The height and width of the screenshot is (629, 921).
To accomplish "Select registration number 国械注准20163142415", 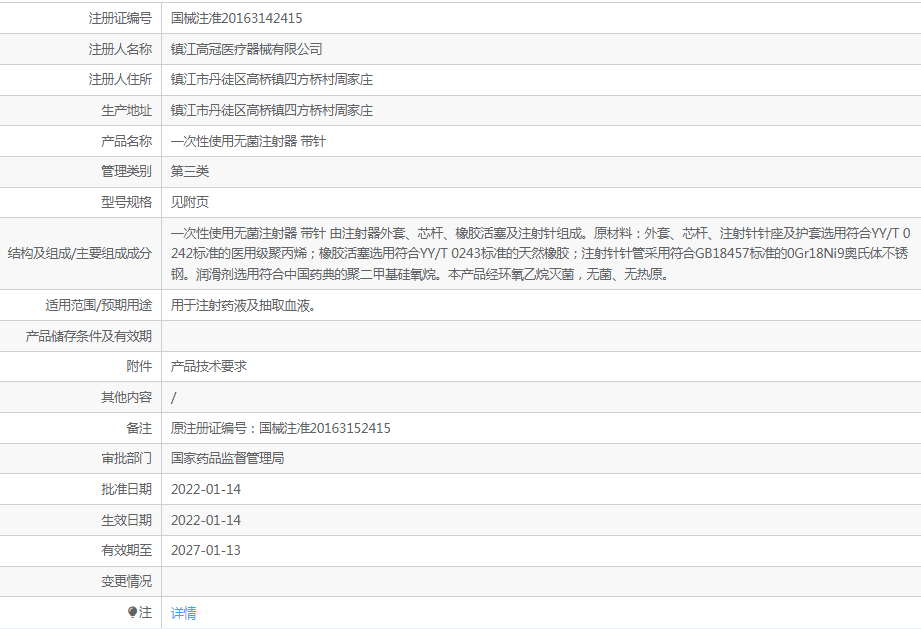I will pos(236,19).
